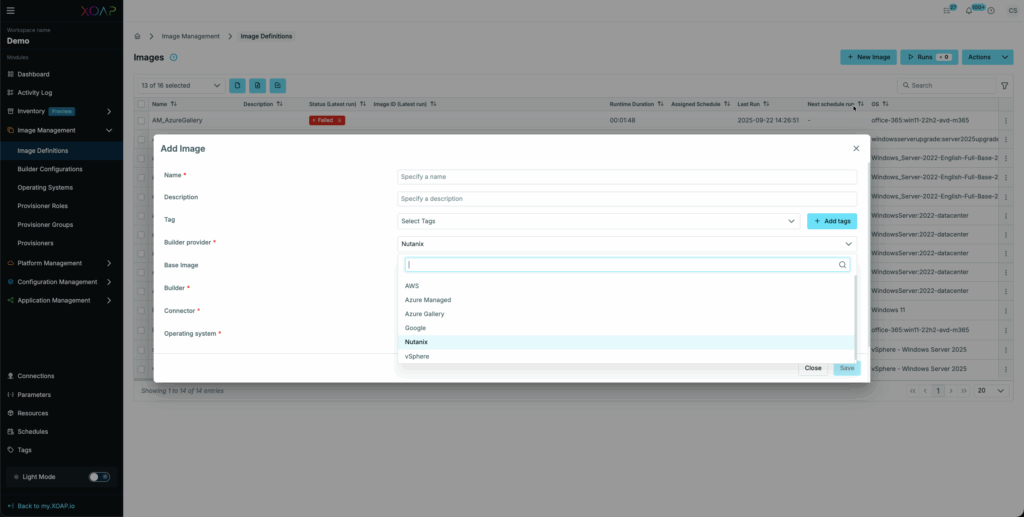The image size is (1024, 517).
Task: Open Schedules in the sidebar
Action: tap(32, 431)
